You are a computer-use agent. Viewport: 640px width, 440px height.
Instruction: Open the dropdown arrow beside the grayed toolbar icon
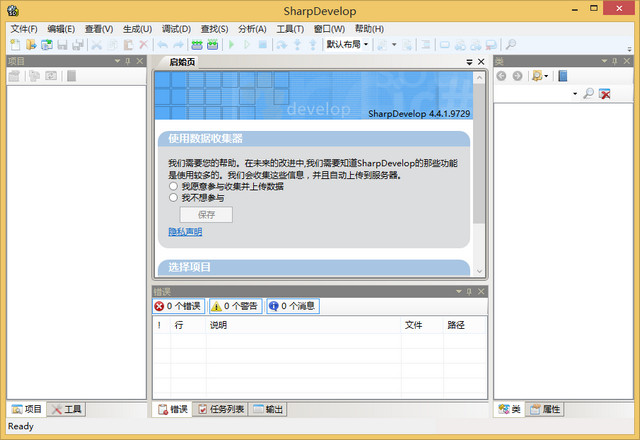pos(394,44)
